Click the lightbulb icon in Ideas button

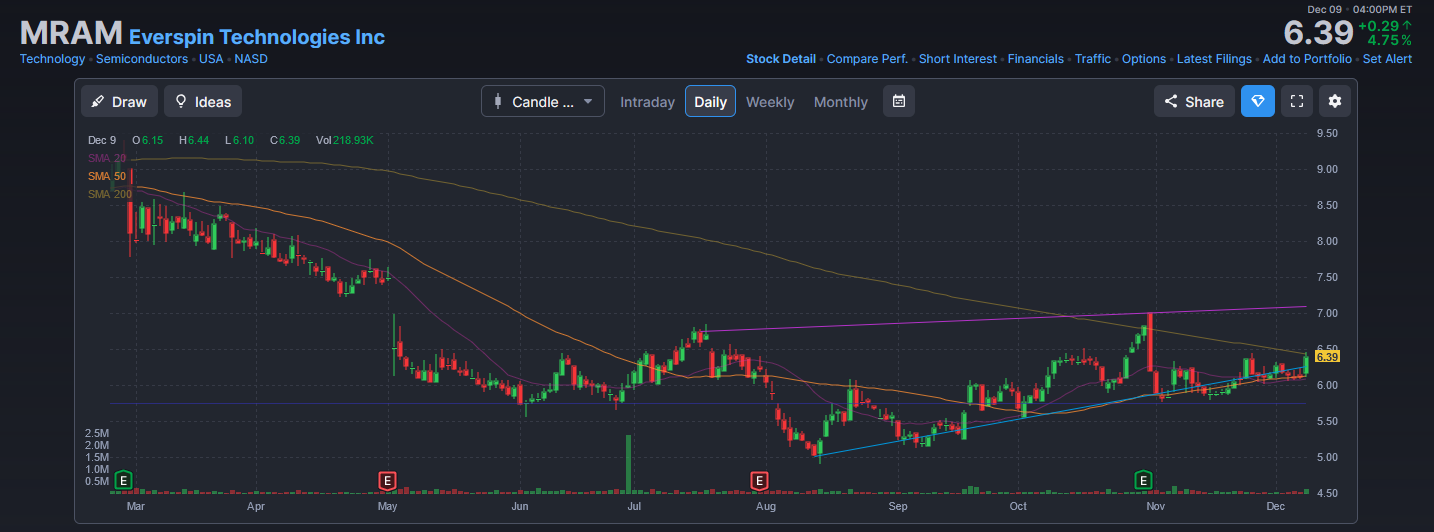[x=181, y=101]
